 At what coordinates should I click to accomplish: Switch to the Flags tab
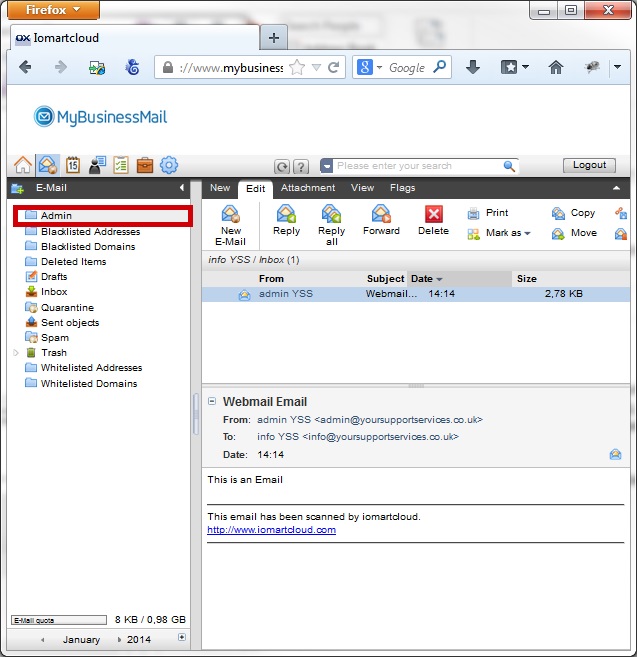point(402,188)
